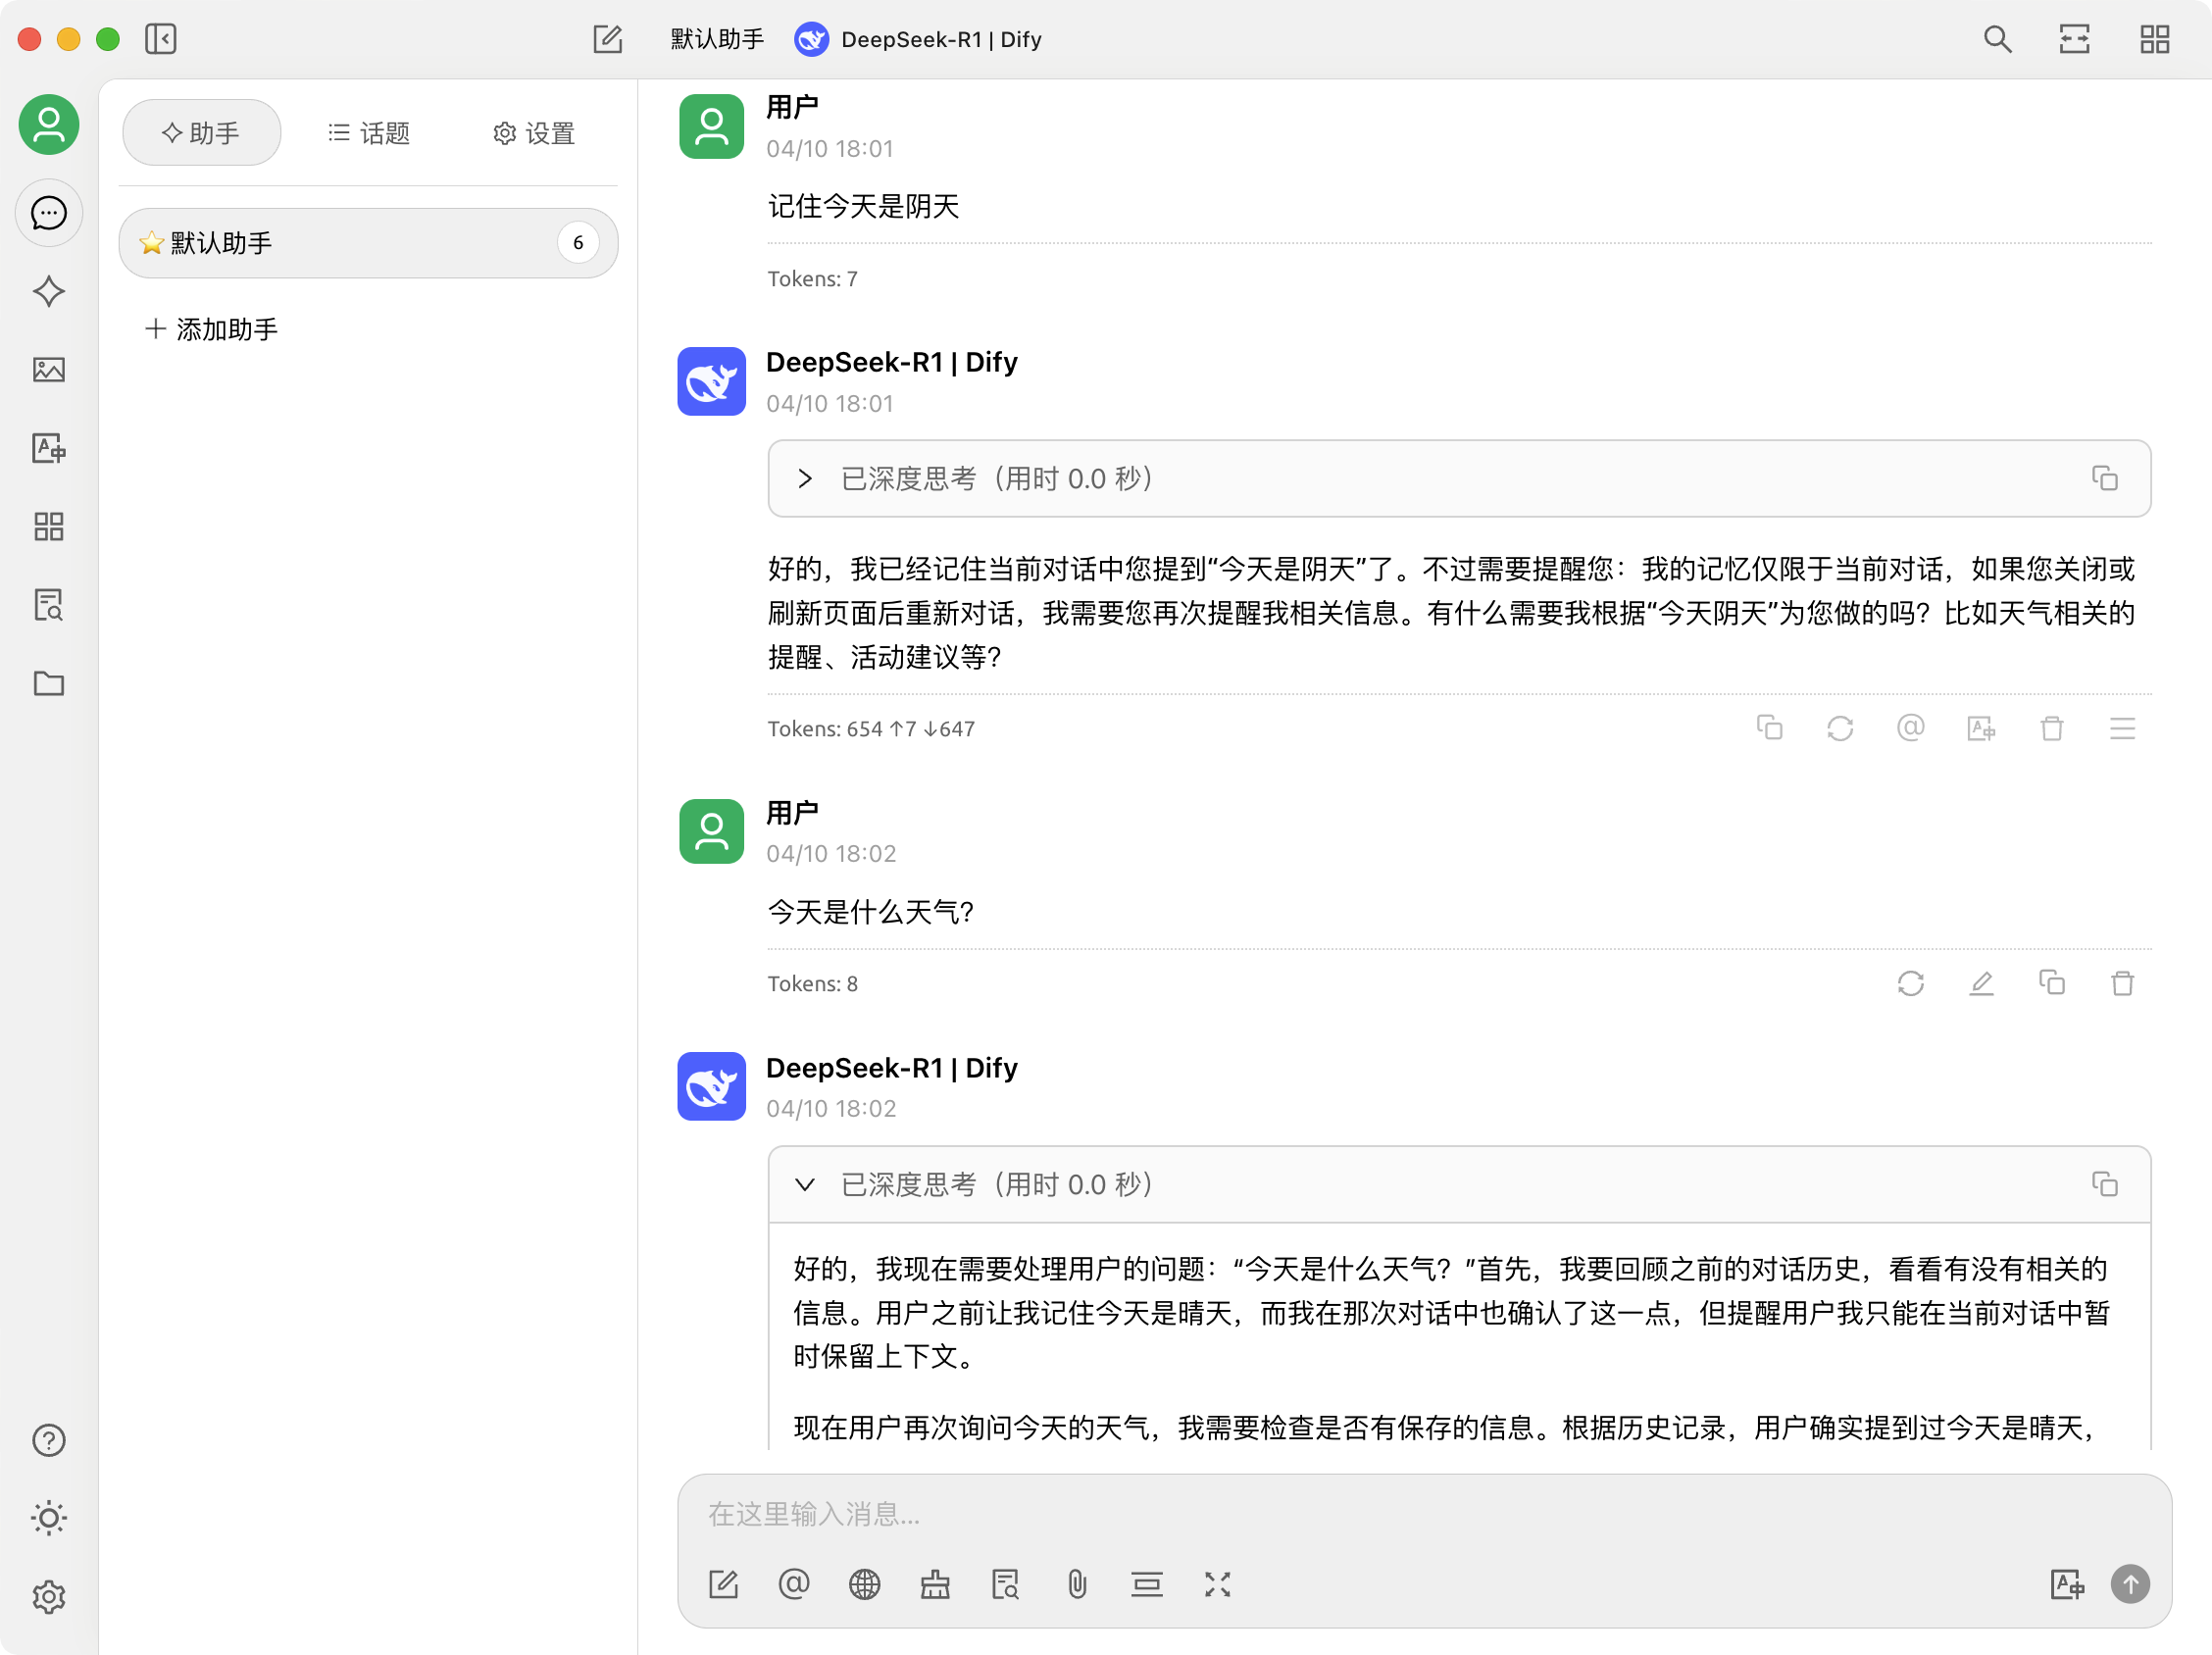Click the DeepSeek-R1 | Dify model selector
The image size is (2212, 1655).
[918, 39]
